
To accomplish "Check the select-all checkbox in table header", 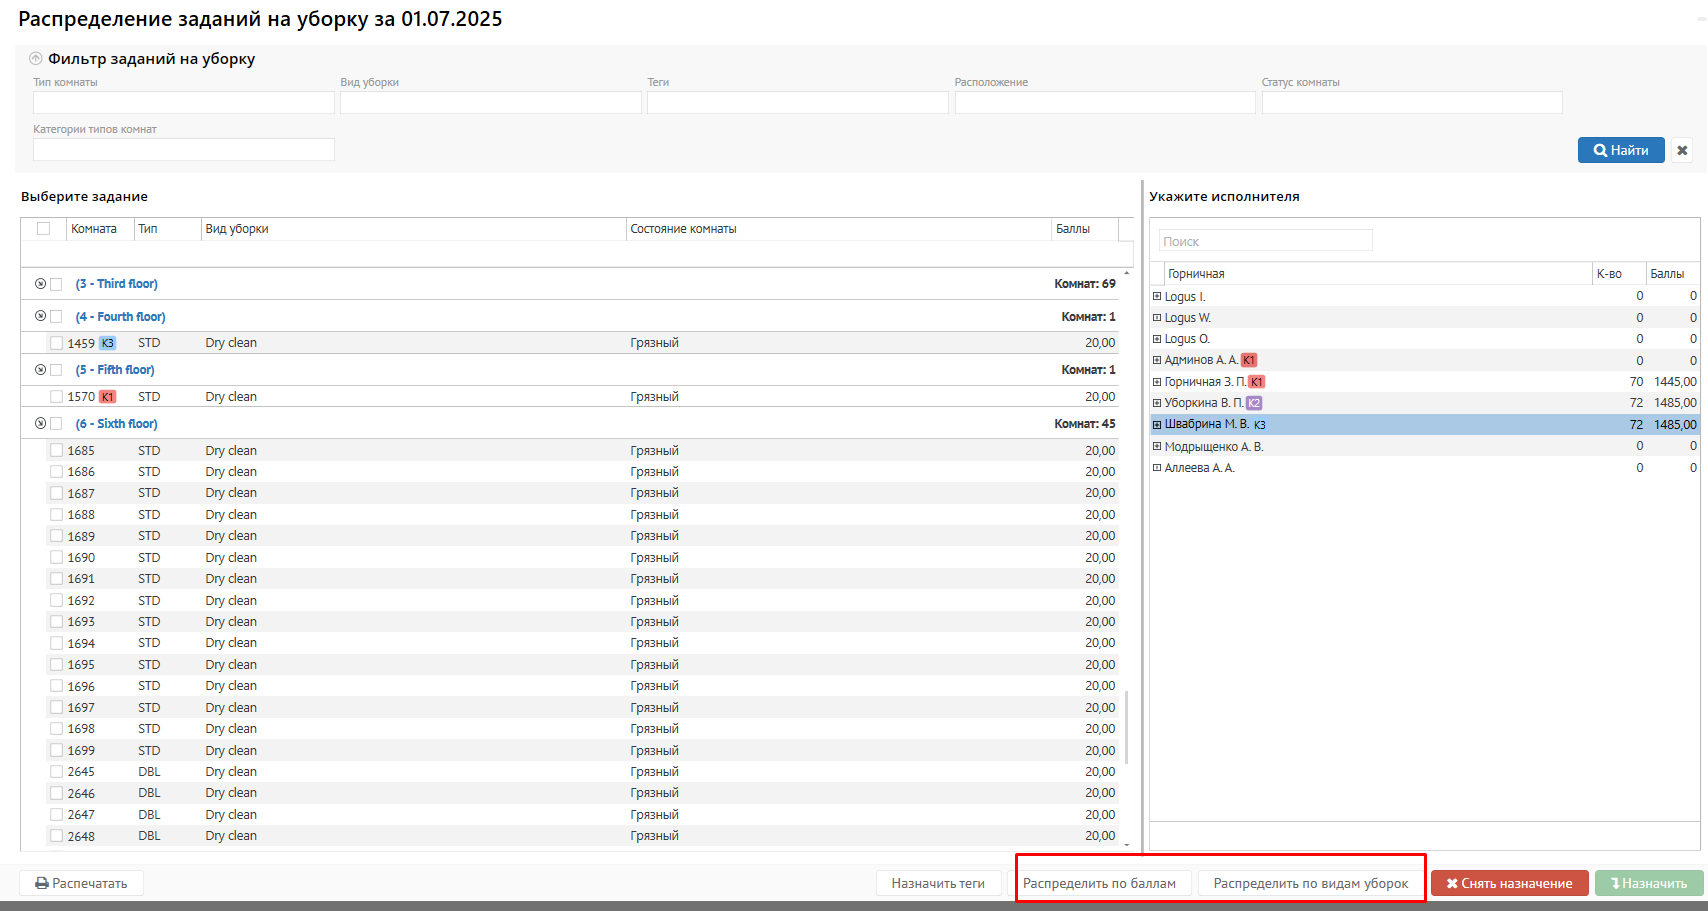I will pos(43,229).
